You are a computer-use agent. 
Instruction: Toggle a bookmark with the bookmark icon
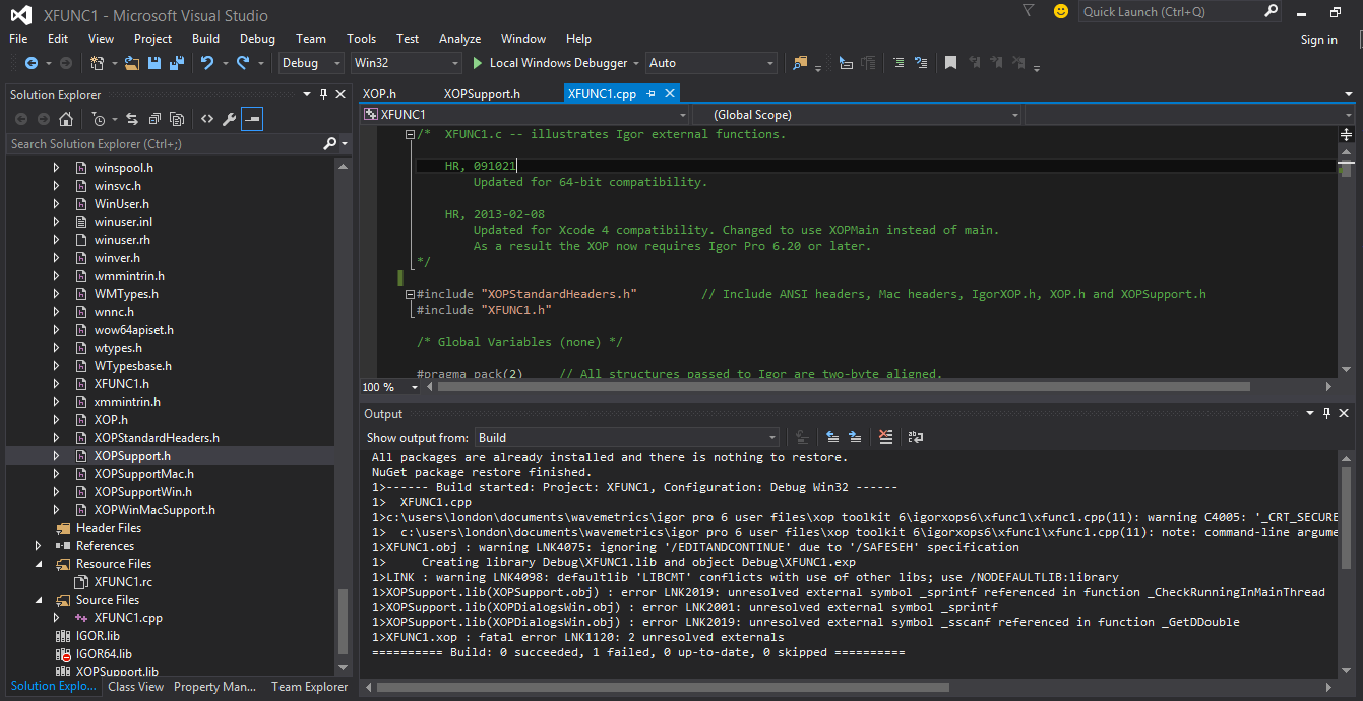tap(950, 63)
